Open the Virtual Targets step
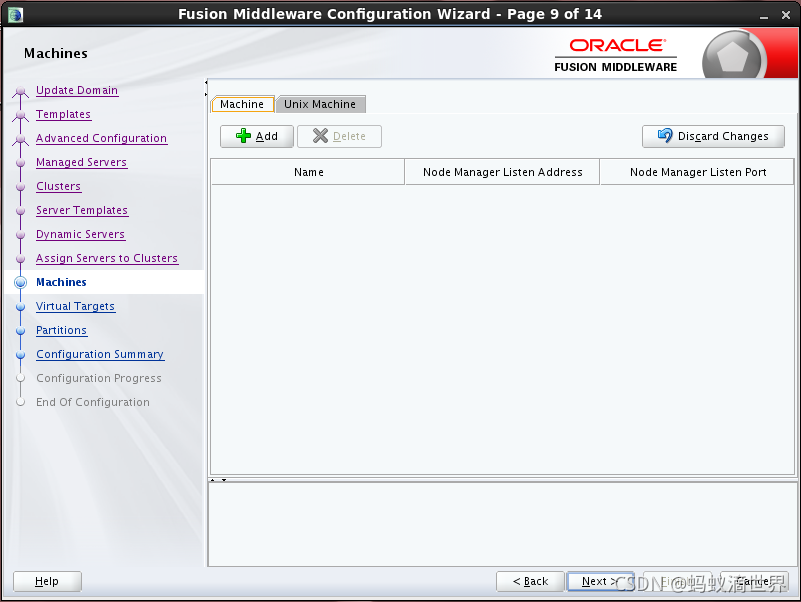This screenshot has width=801, height=602. [x=75, y=307]
